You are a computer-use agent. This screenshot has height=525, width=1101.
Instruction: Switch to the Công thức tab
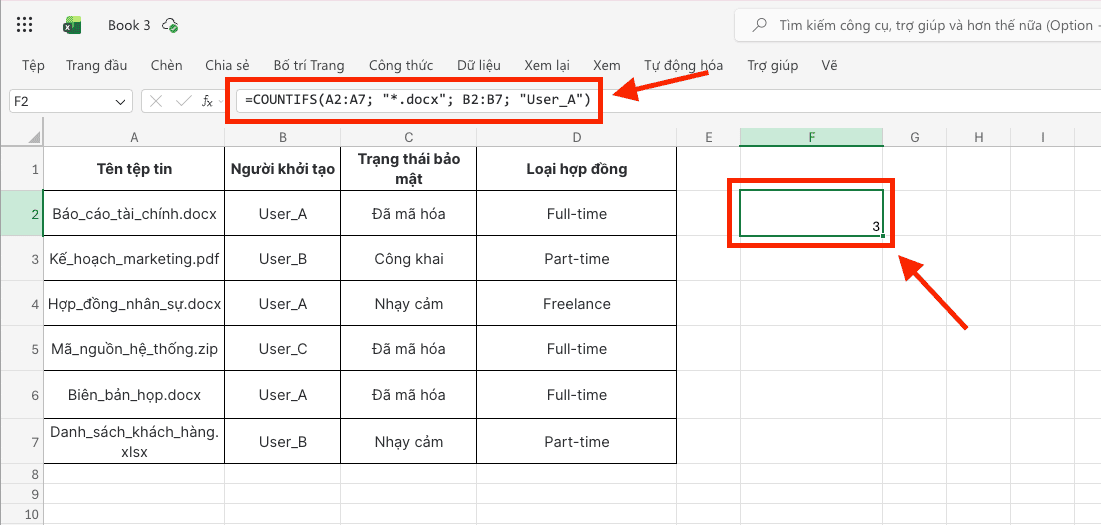(x=400, y=66)
